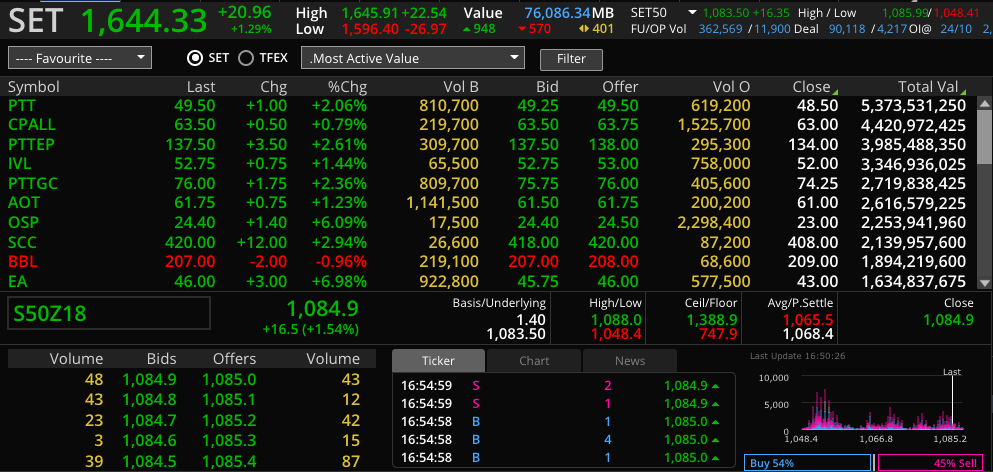The width and height of the screenshot is (993, 472).
Task: Sort by the Vol O column header
Action: (731, 87)
